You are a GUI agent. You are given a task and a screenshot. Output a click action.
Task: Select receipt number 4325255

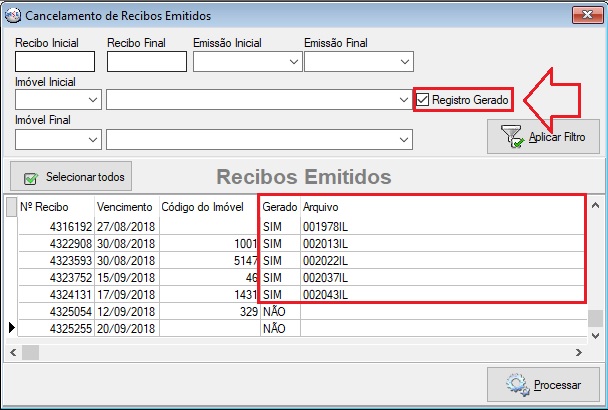tap(71, 329)
